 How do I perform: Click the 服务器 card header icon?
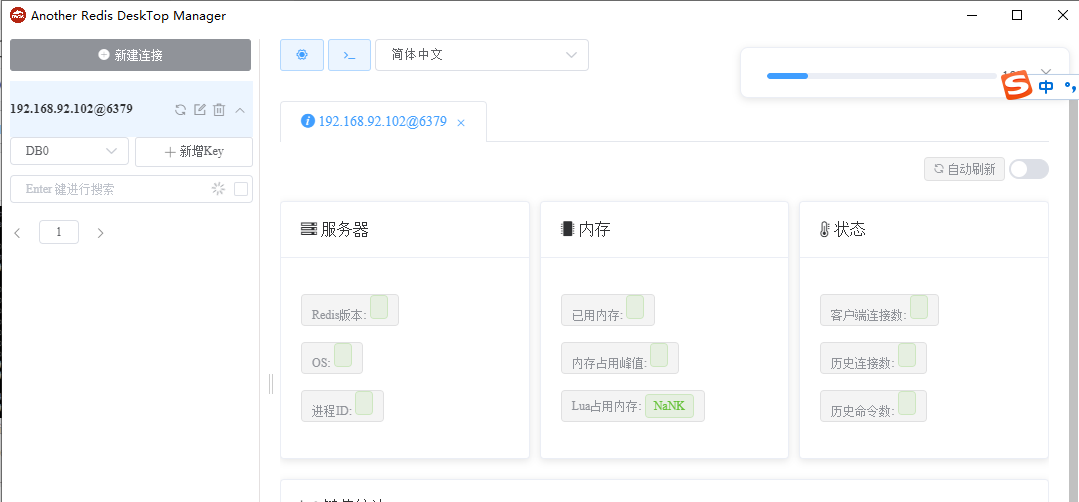[308, 229]
